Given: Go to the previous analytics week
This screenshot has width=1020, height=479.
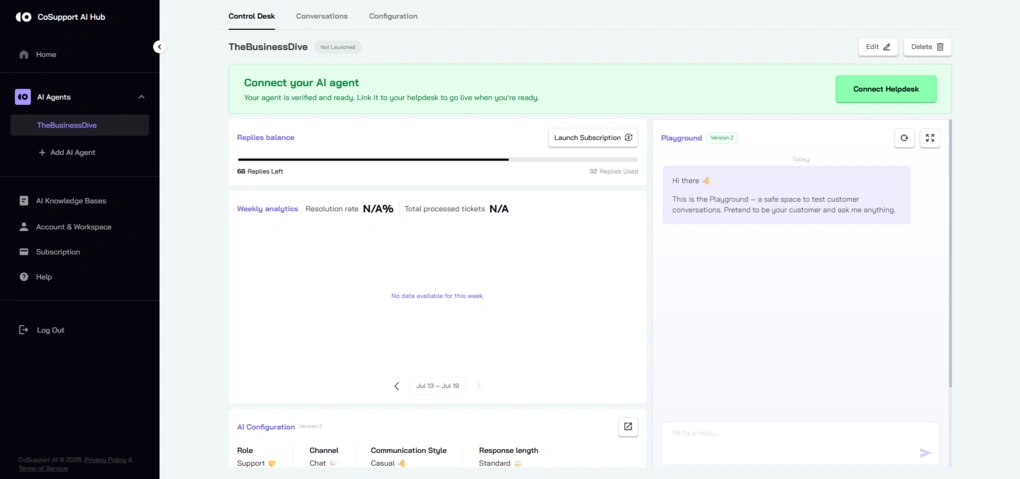Looking at the screenshot, I should (x=397, y=386).
